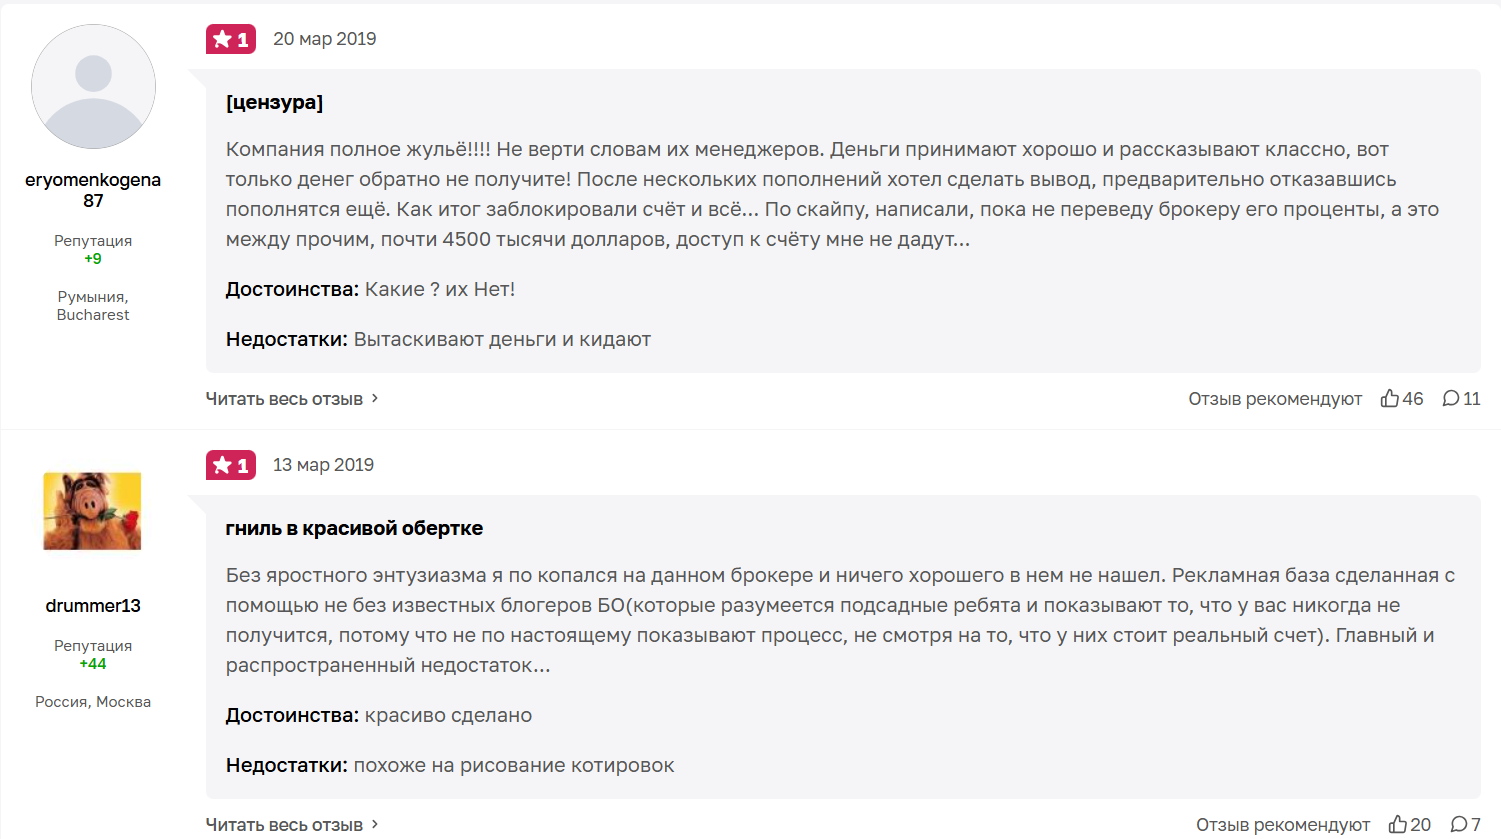Click the 1-star rating badge dated 20 мар 2019
This screenshot has height=839, width=1501.
click(231, 39)
